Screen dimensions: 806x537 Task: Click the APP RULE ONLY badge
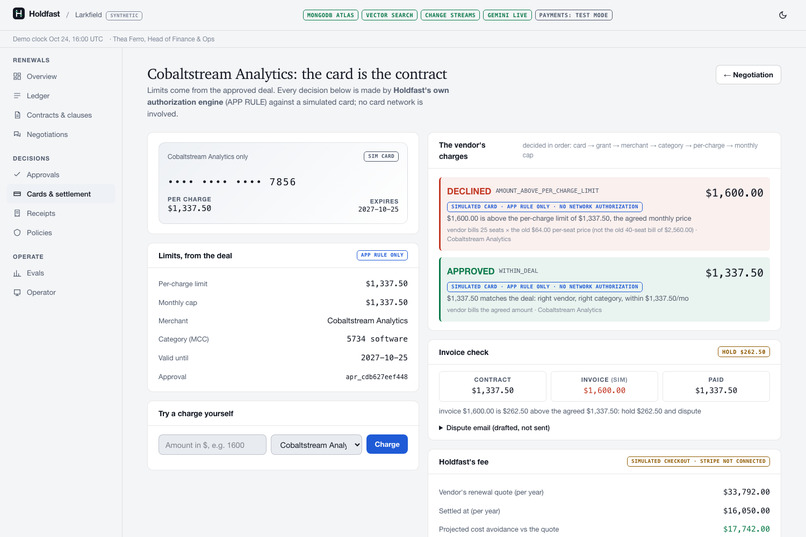point(382,255)
